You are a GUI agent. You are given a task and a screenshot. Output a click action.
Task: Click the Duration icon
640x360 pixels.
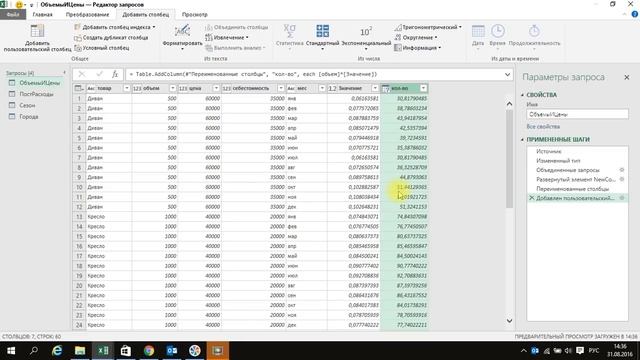[x=534, y=31]
